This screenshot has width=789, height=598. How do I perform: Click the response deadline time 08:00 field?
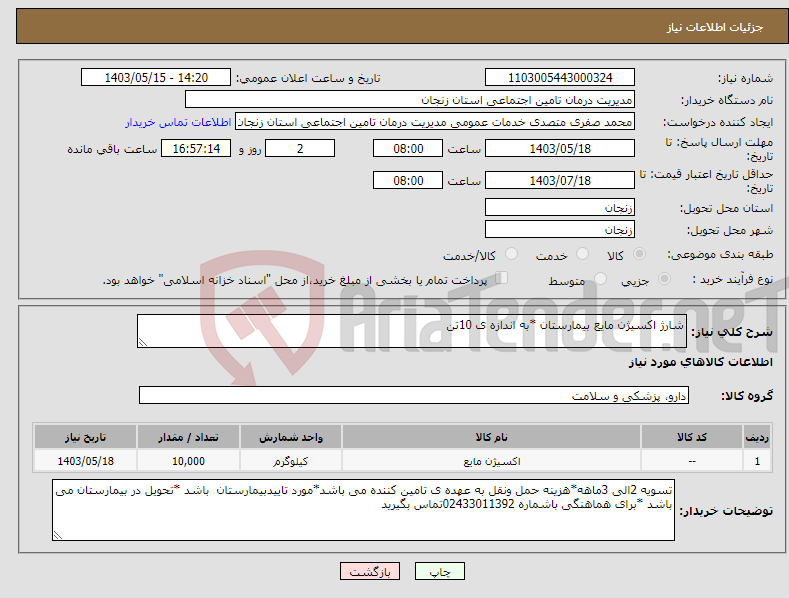pyautogui.click(x=408, y=148)
